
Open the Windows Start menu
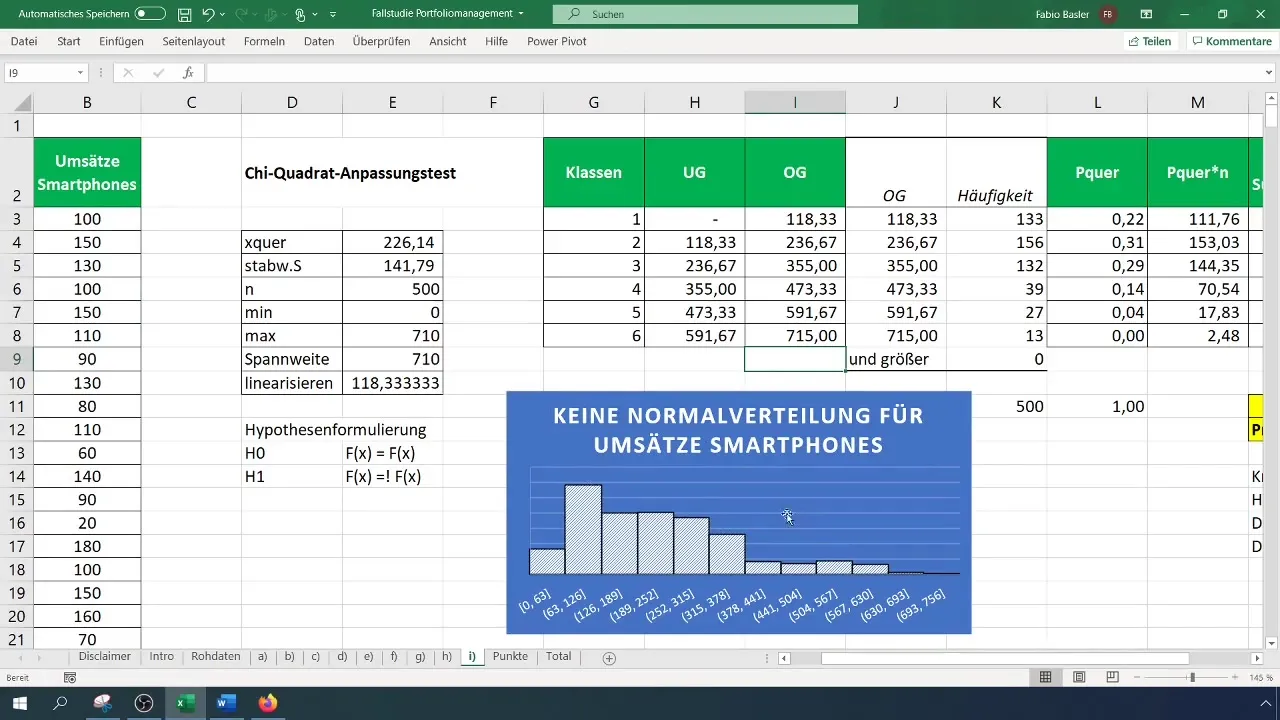tap(19, 704)
